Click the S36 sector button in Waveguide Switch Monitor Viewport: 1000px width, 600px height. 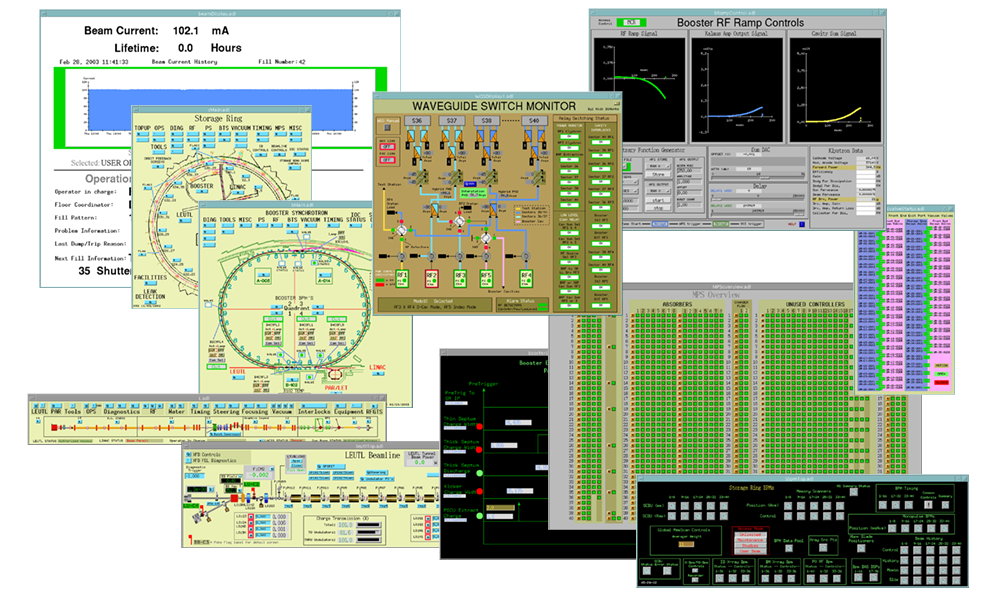(418, 122)
